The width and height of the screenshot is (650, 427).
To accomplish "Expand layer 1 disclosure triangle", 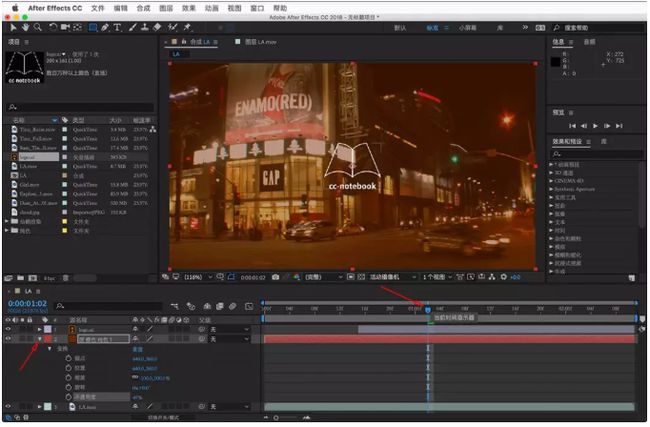I will click(40, 330).
